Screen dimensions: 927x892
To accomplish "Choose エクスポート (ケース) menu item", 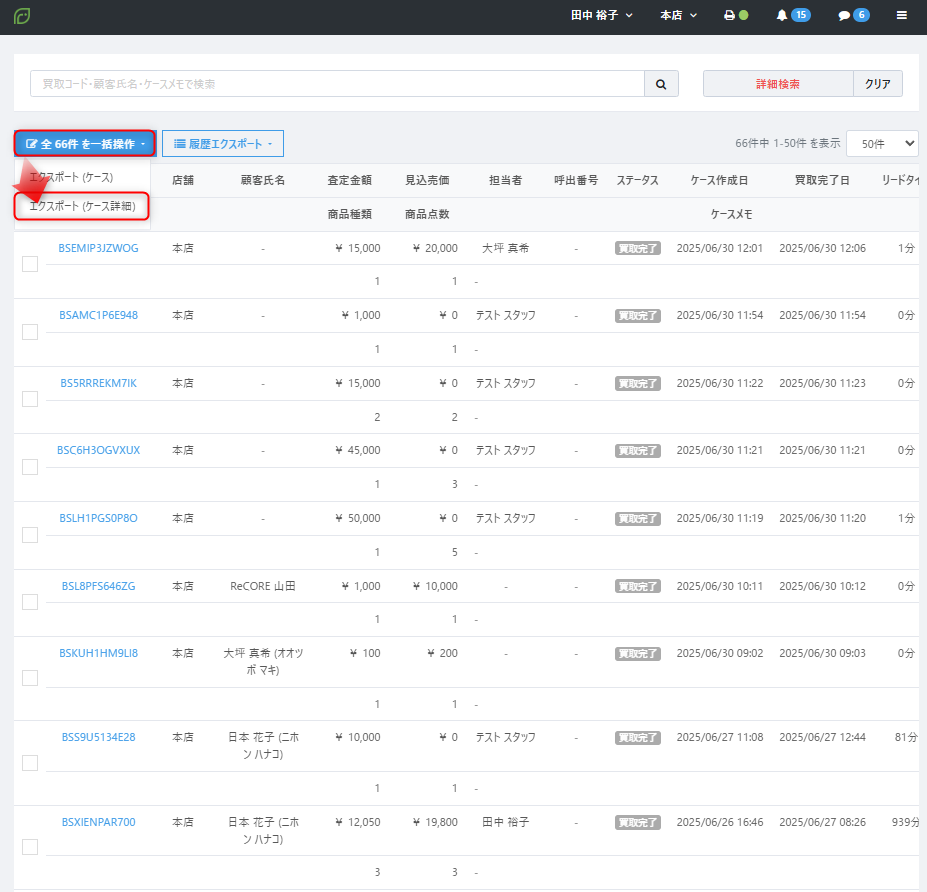I will click(x=71, y=177).
